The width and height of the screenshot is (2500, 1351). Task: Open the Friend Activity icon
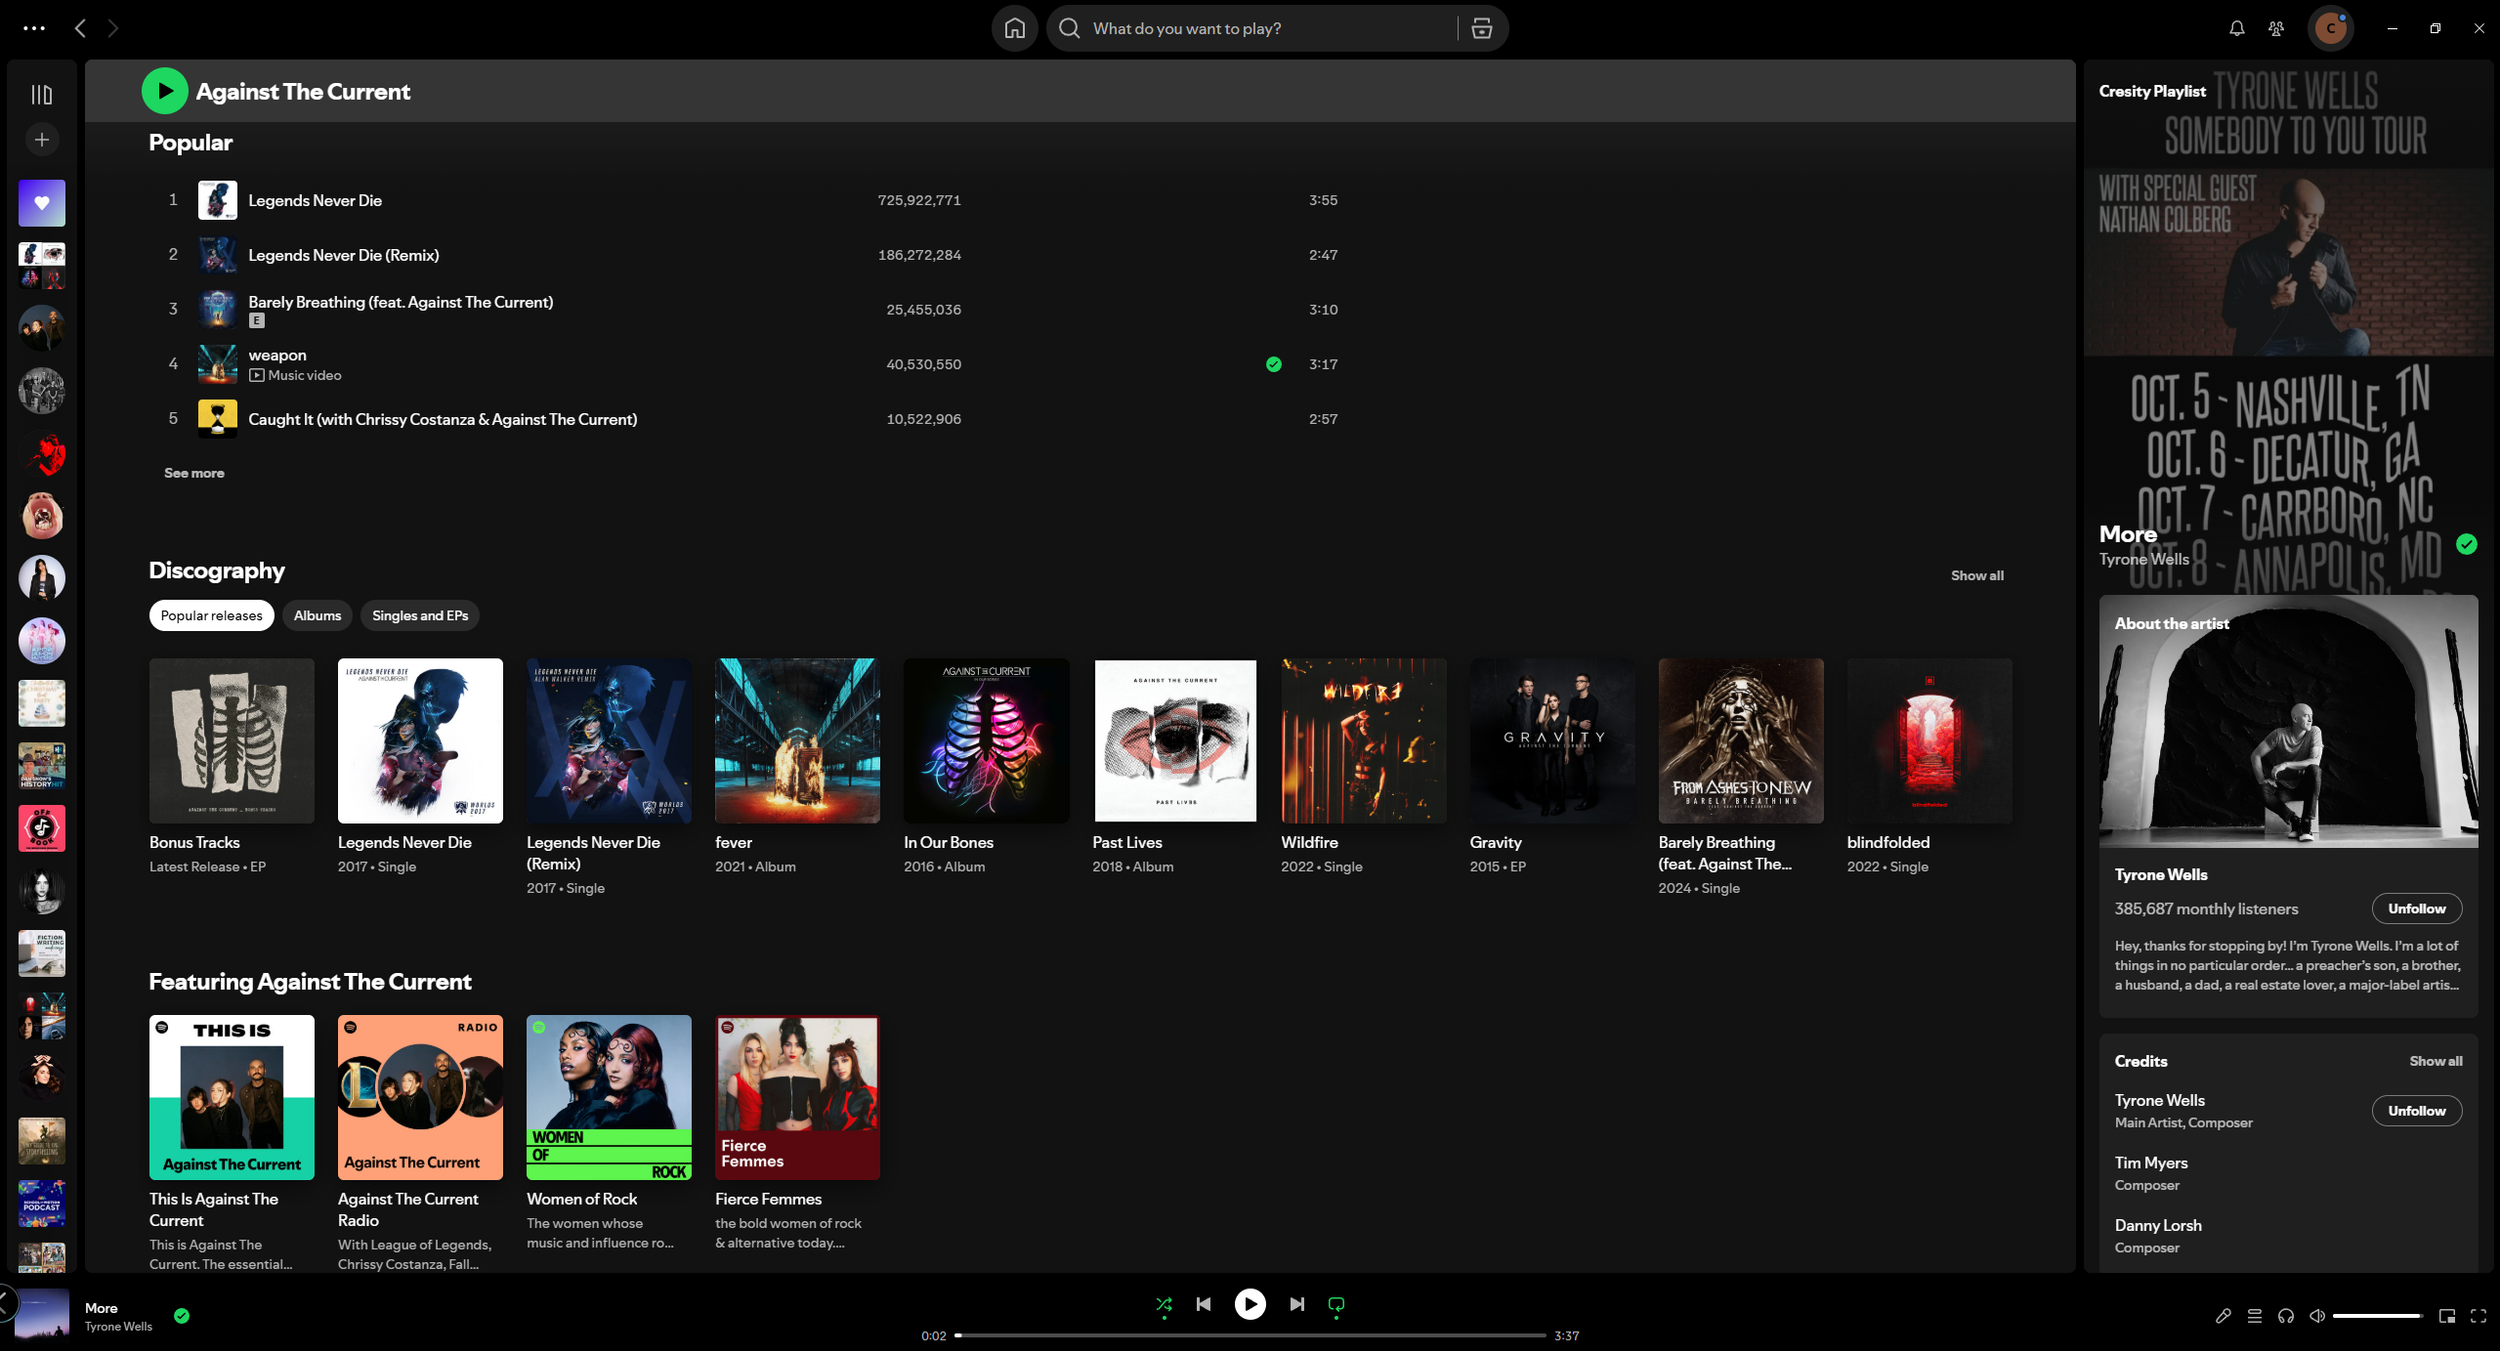point(2275,28)
